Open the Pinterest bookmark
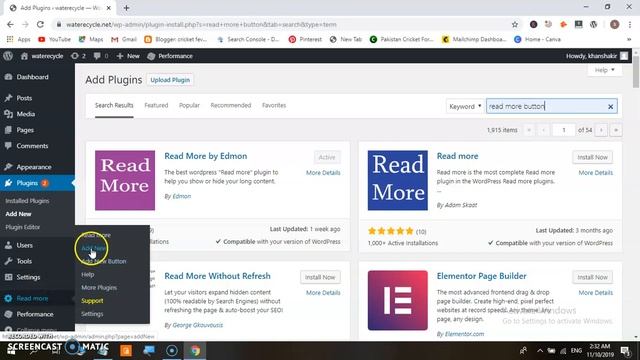Image resolution: width=640 pixels, height=360 pixels. coord(305,39)
